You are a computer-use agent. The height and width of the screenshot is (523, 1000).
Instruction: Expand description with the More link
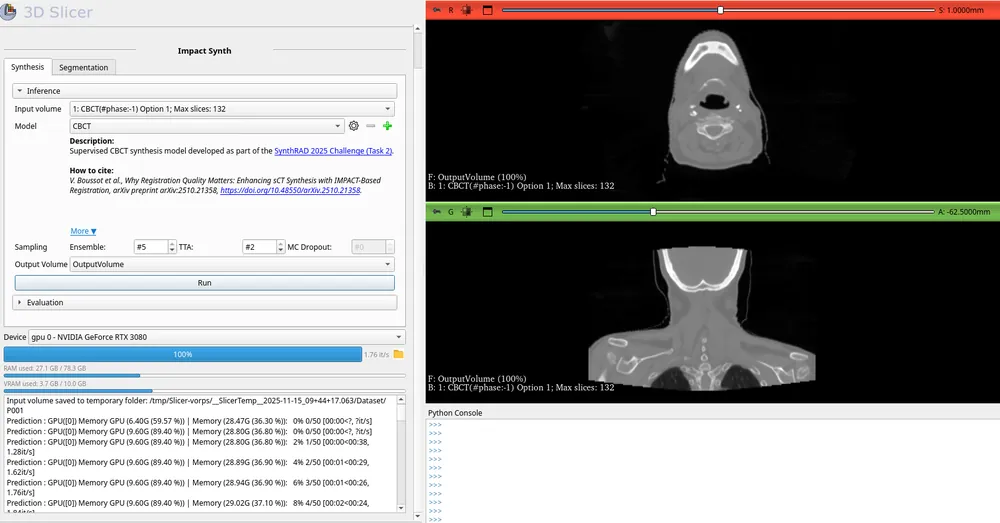(83, 231)
